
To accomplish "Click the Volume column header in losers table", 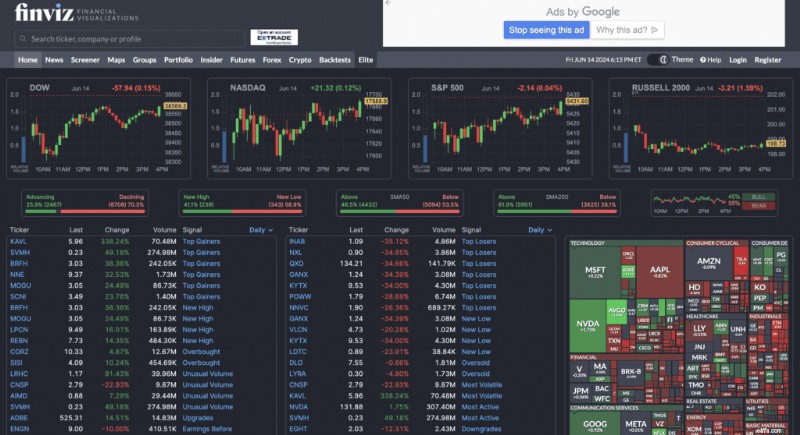I will coord(443,230).
